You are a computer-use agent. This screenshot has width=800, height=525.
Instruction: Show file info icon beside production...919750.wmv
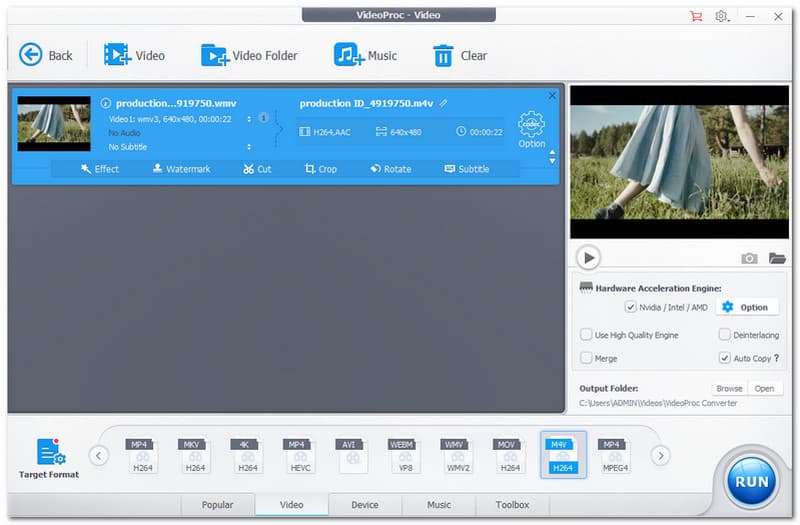tap(106, 103)
